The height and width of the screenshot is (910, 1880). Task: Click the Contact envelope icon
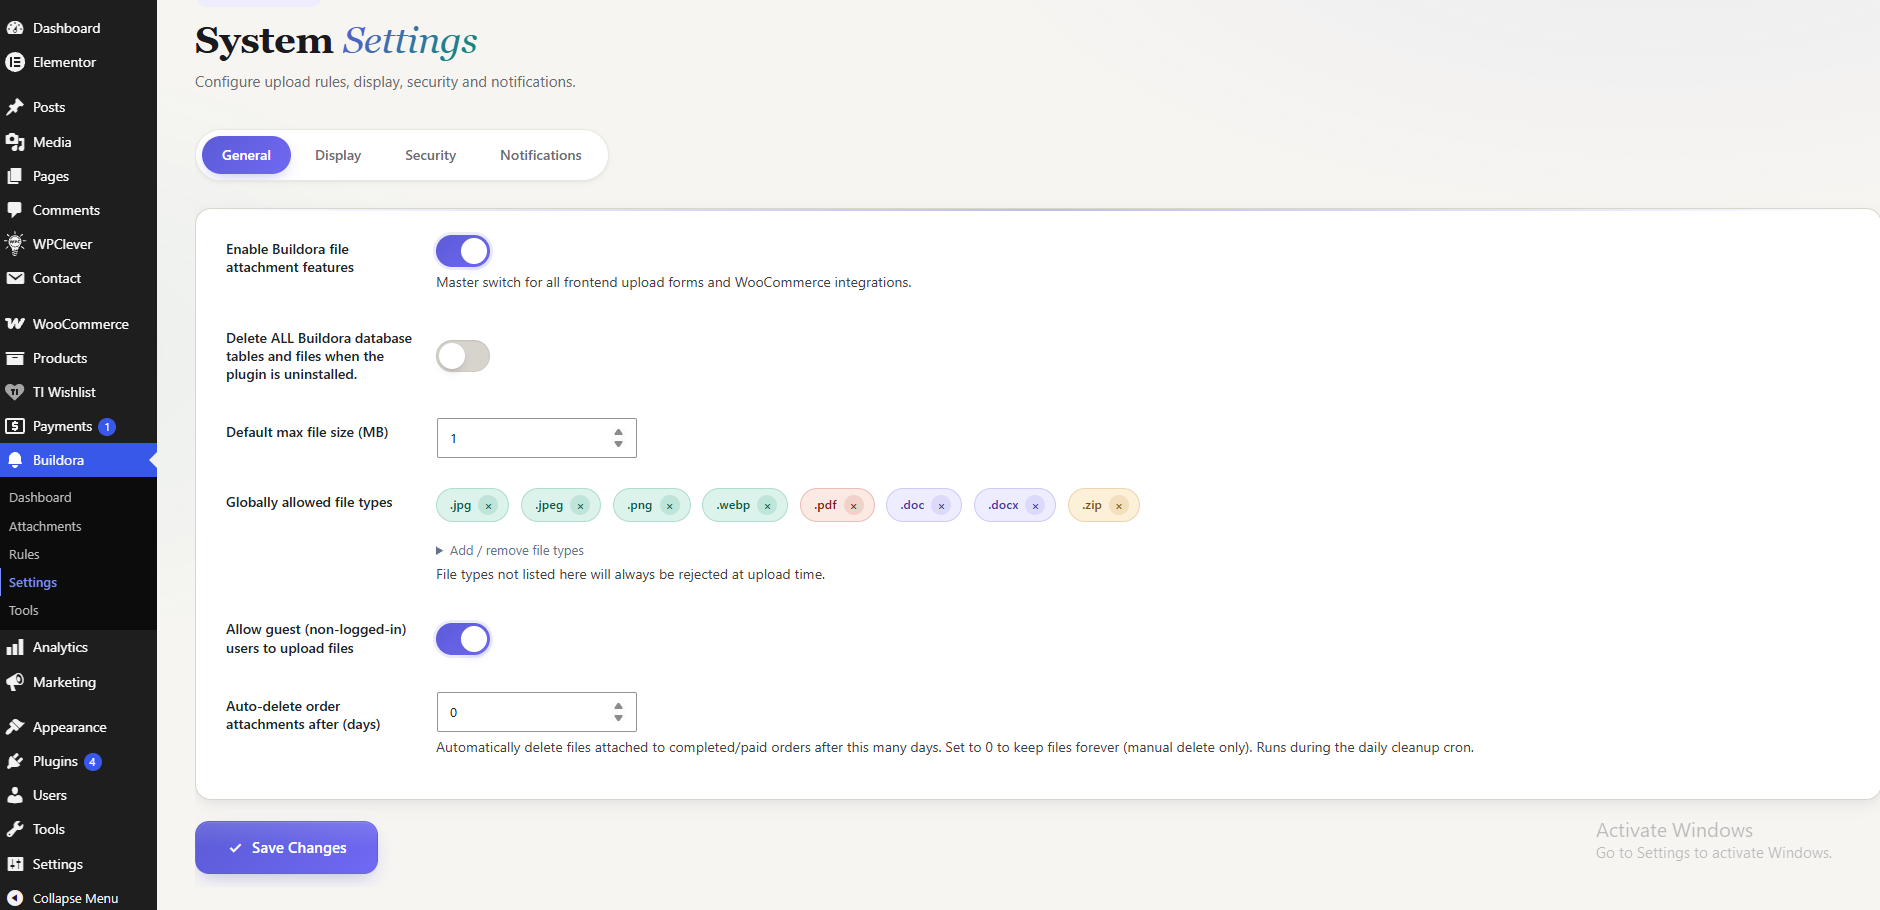[15, 278]
